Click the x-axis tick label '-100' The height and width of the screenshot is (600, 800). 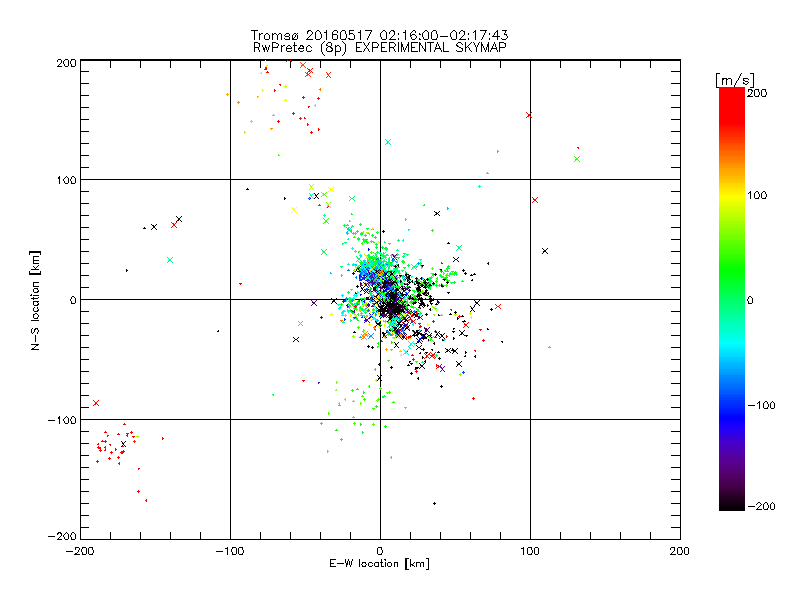click(x=230, y=551)
